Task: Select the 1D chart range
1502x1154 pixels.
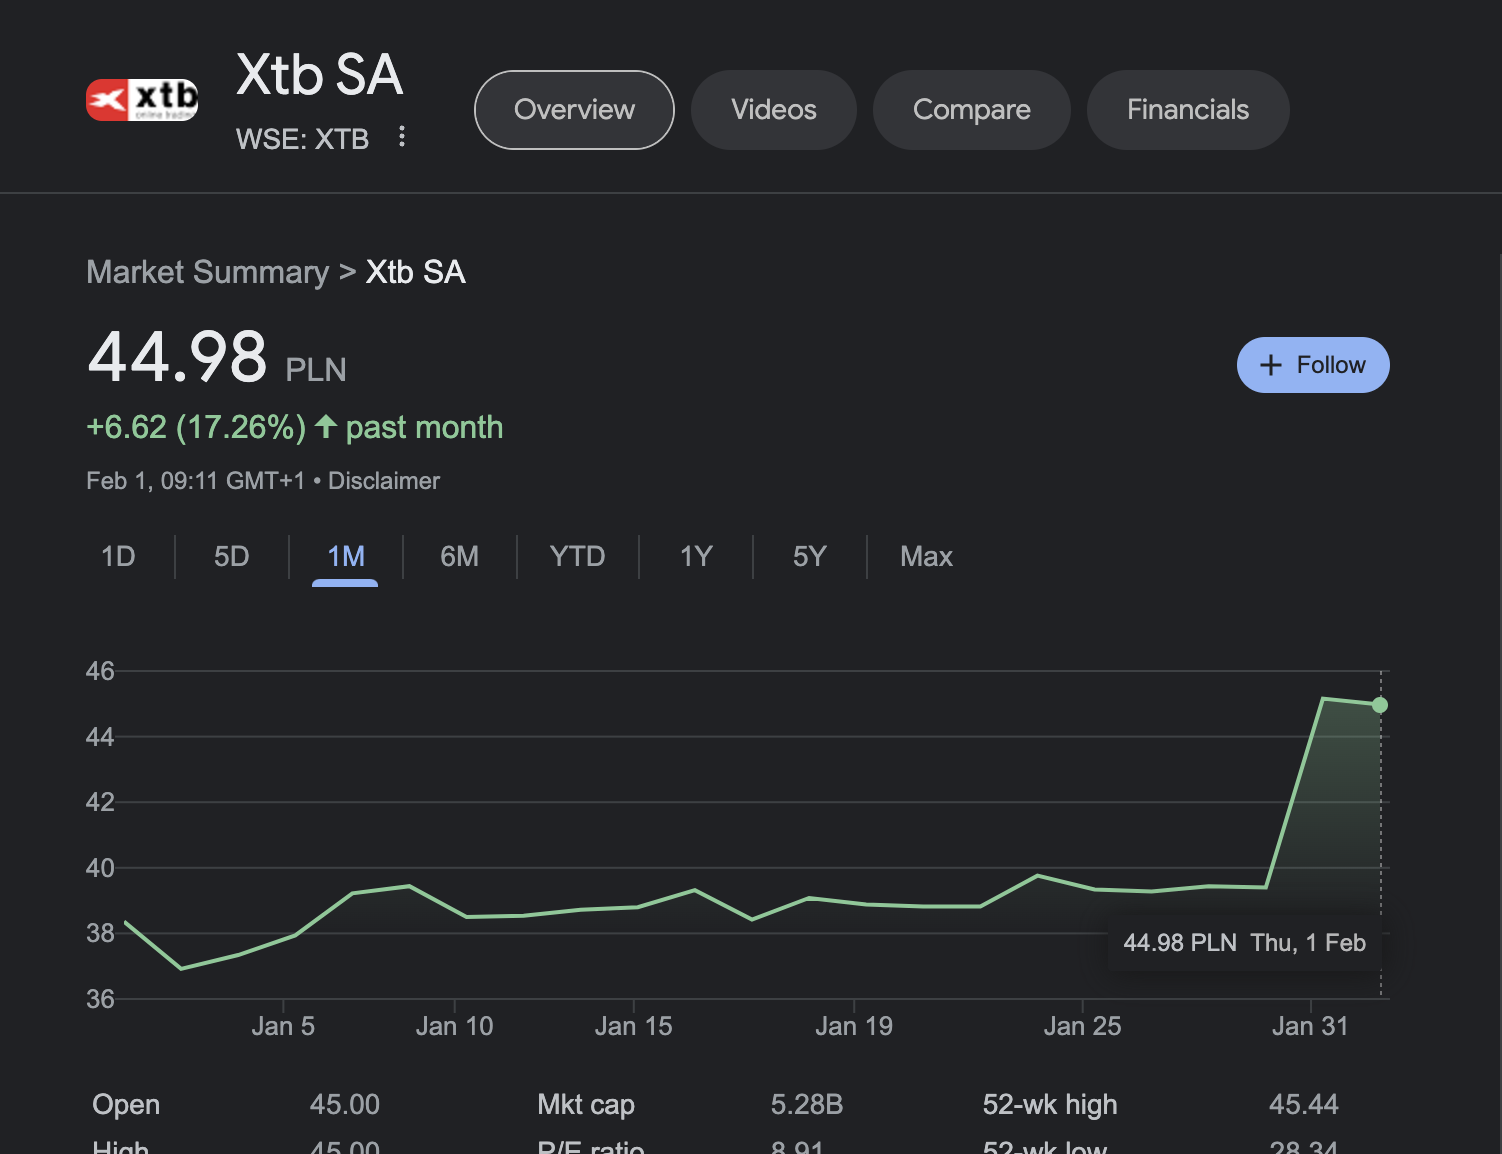Action: [118, 556]
